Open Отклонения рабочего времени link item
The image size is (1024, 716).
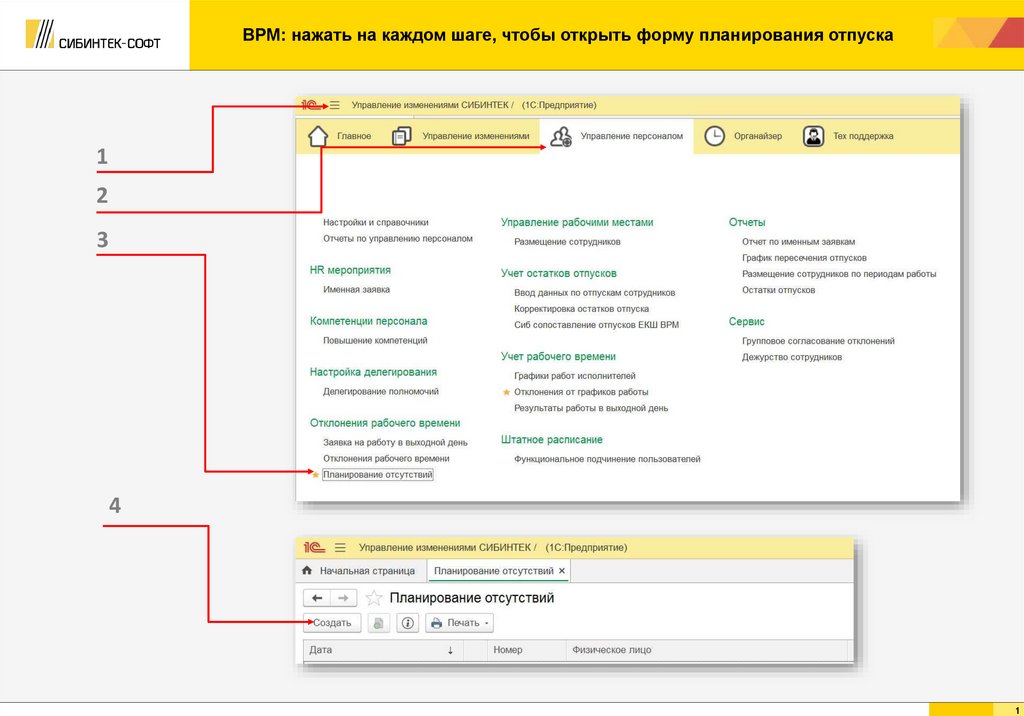coord(386,459)
